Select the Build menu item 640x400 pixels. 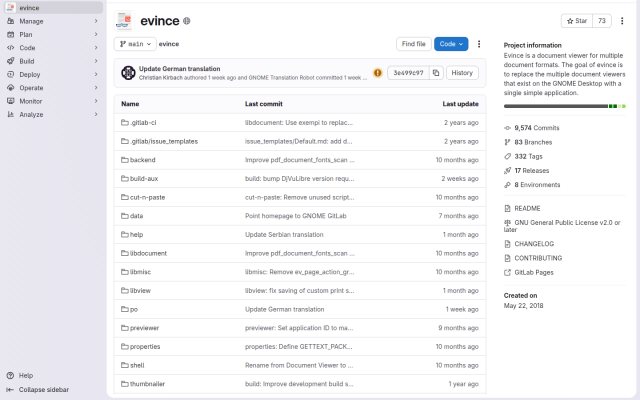click(53, 61)
